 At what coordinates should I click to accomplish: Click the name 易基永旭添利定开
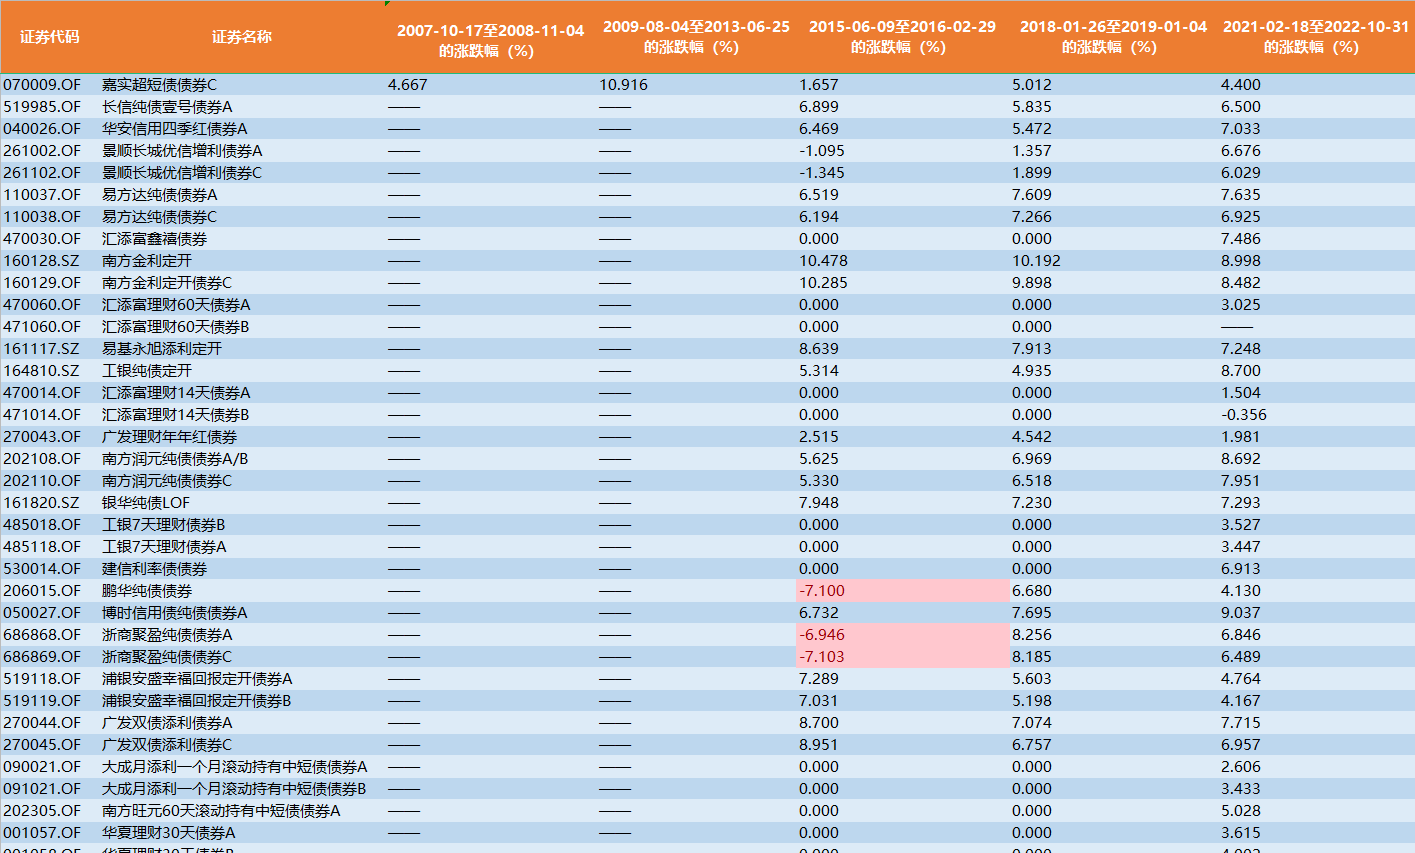(162, 349)
